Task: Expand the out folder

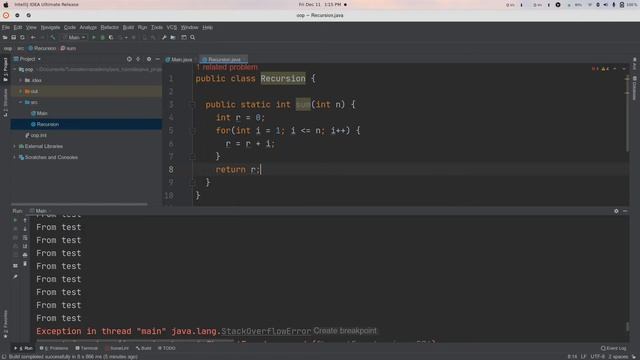Action: (x=20, y=91)
